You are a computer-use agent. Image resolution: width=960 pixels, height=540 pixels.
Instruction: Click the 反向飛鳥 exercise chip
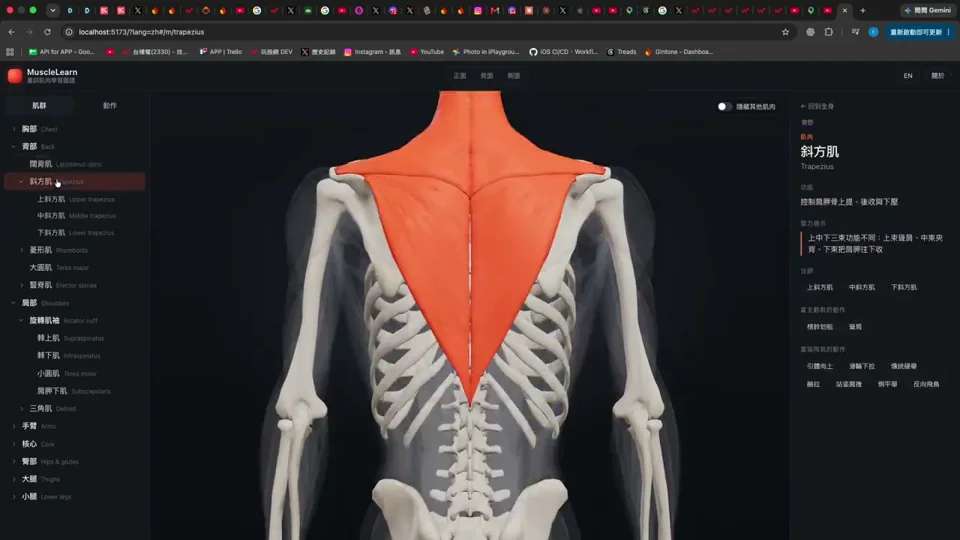[x=926, y=384]
